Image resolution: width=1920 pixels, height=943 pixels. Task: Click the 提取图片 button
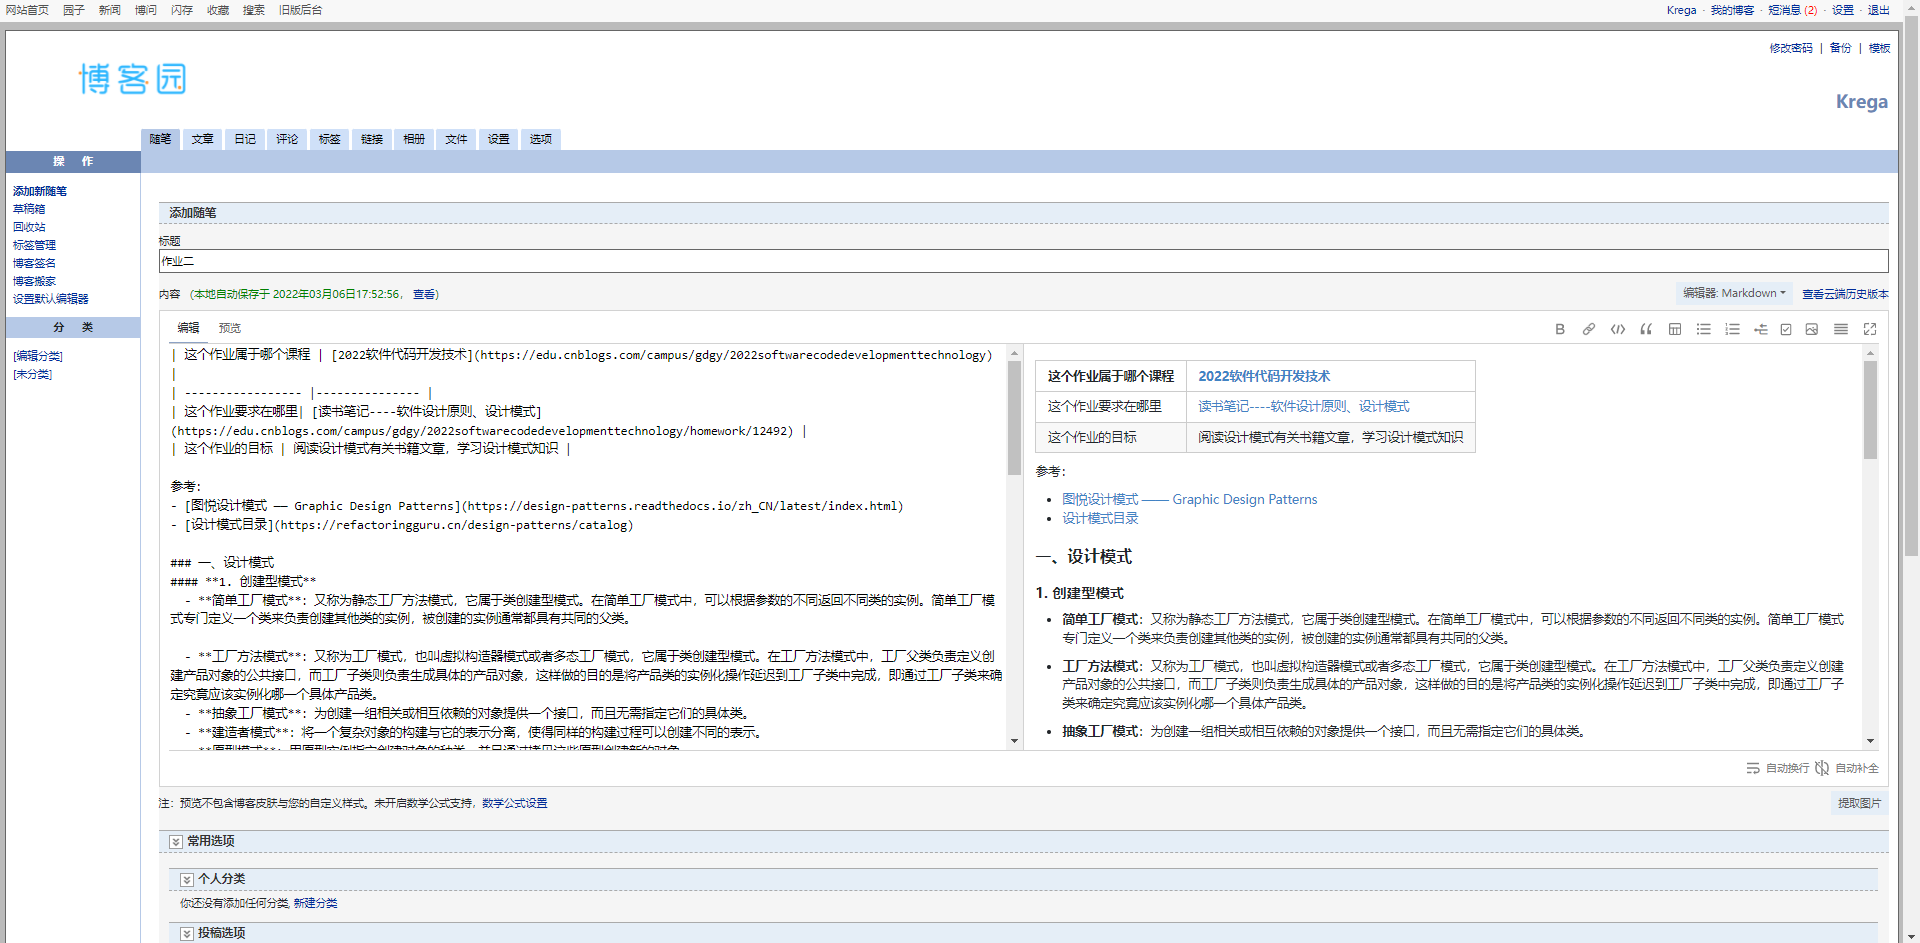coord(1859,803)
